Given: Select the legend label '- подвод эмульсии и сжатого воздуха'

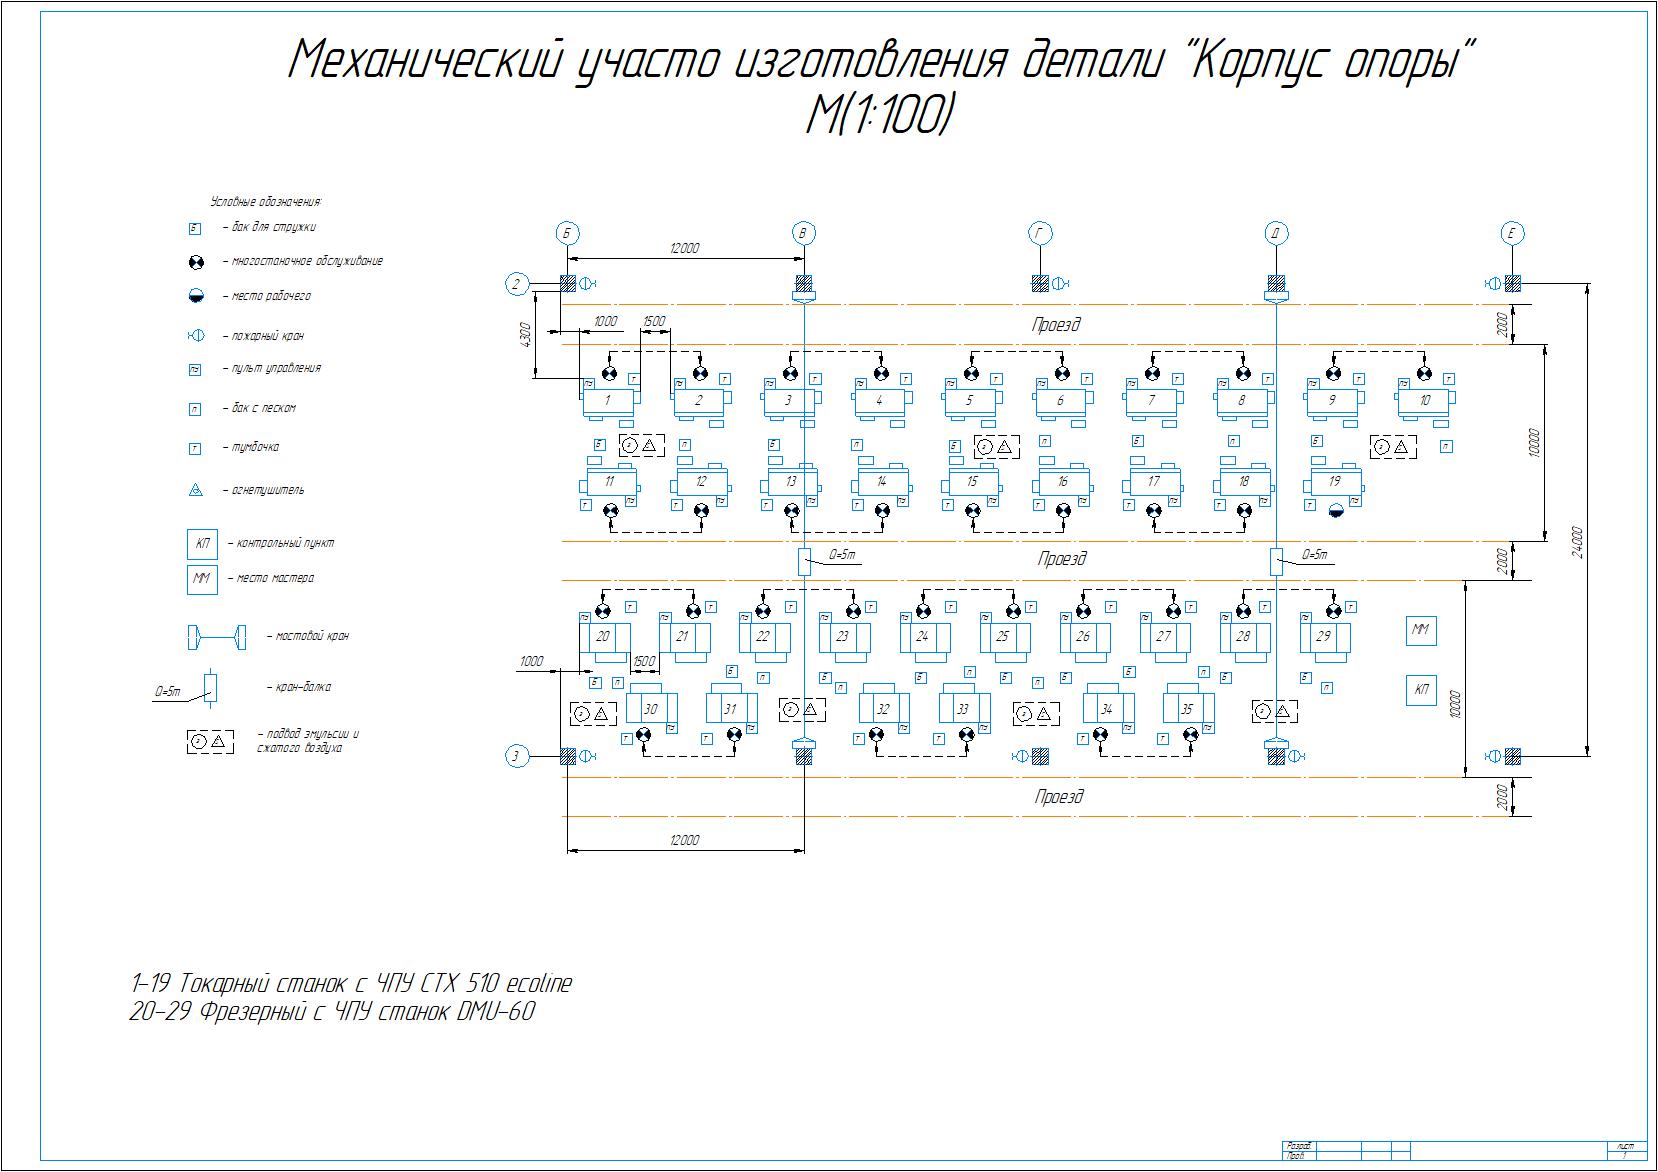Looking at the screenshot, I should [308, 741].
